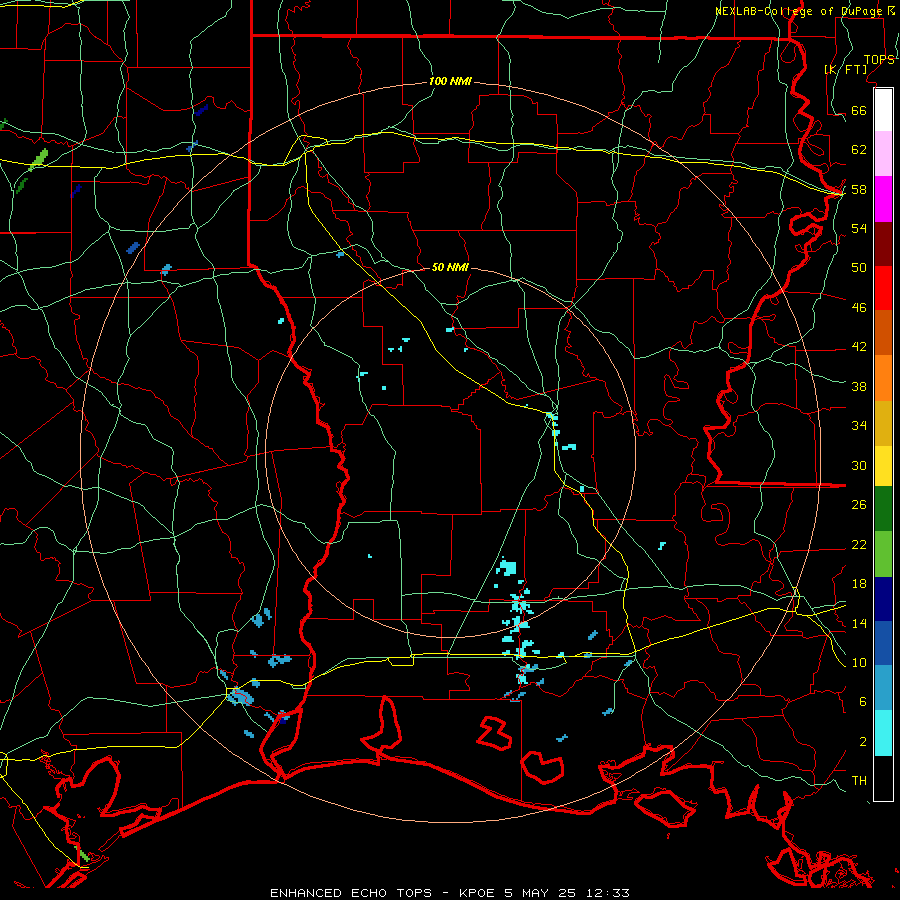900x900 pixels.
Task: Select the light sky-blue legend swatch
Action: pos(883,688)
